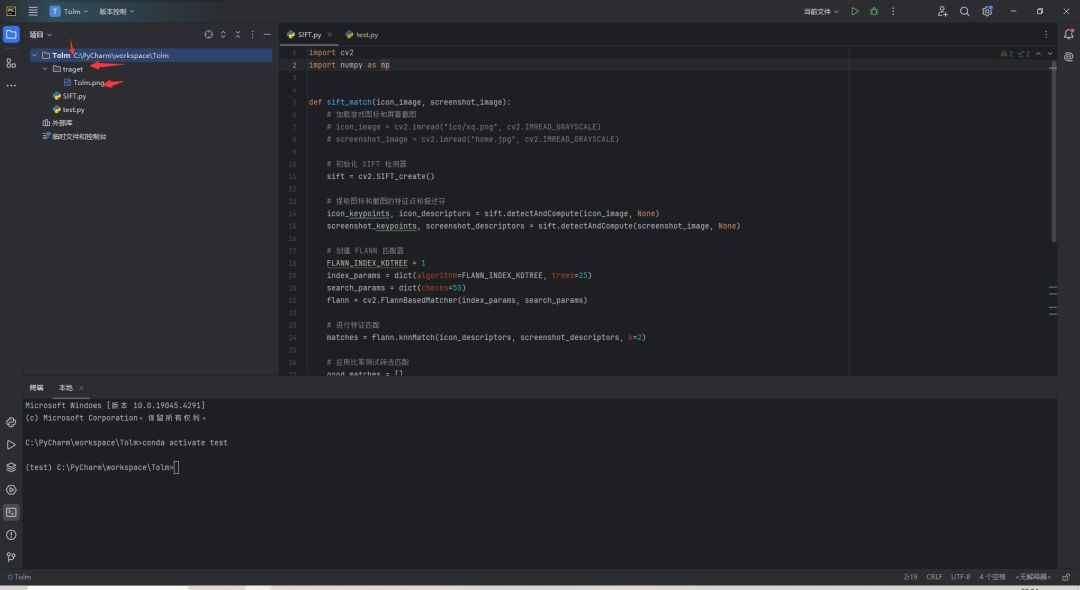Open Search Everywhere magnifier icon

pyautogui.click(x=965, y=11)
